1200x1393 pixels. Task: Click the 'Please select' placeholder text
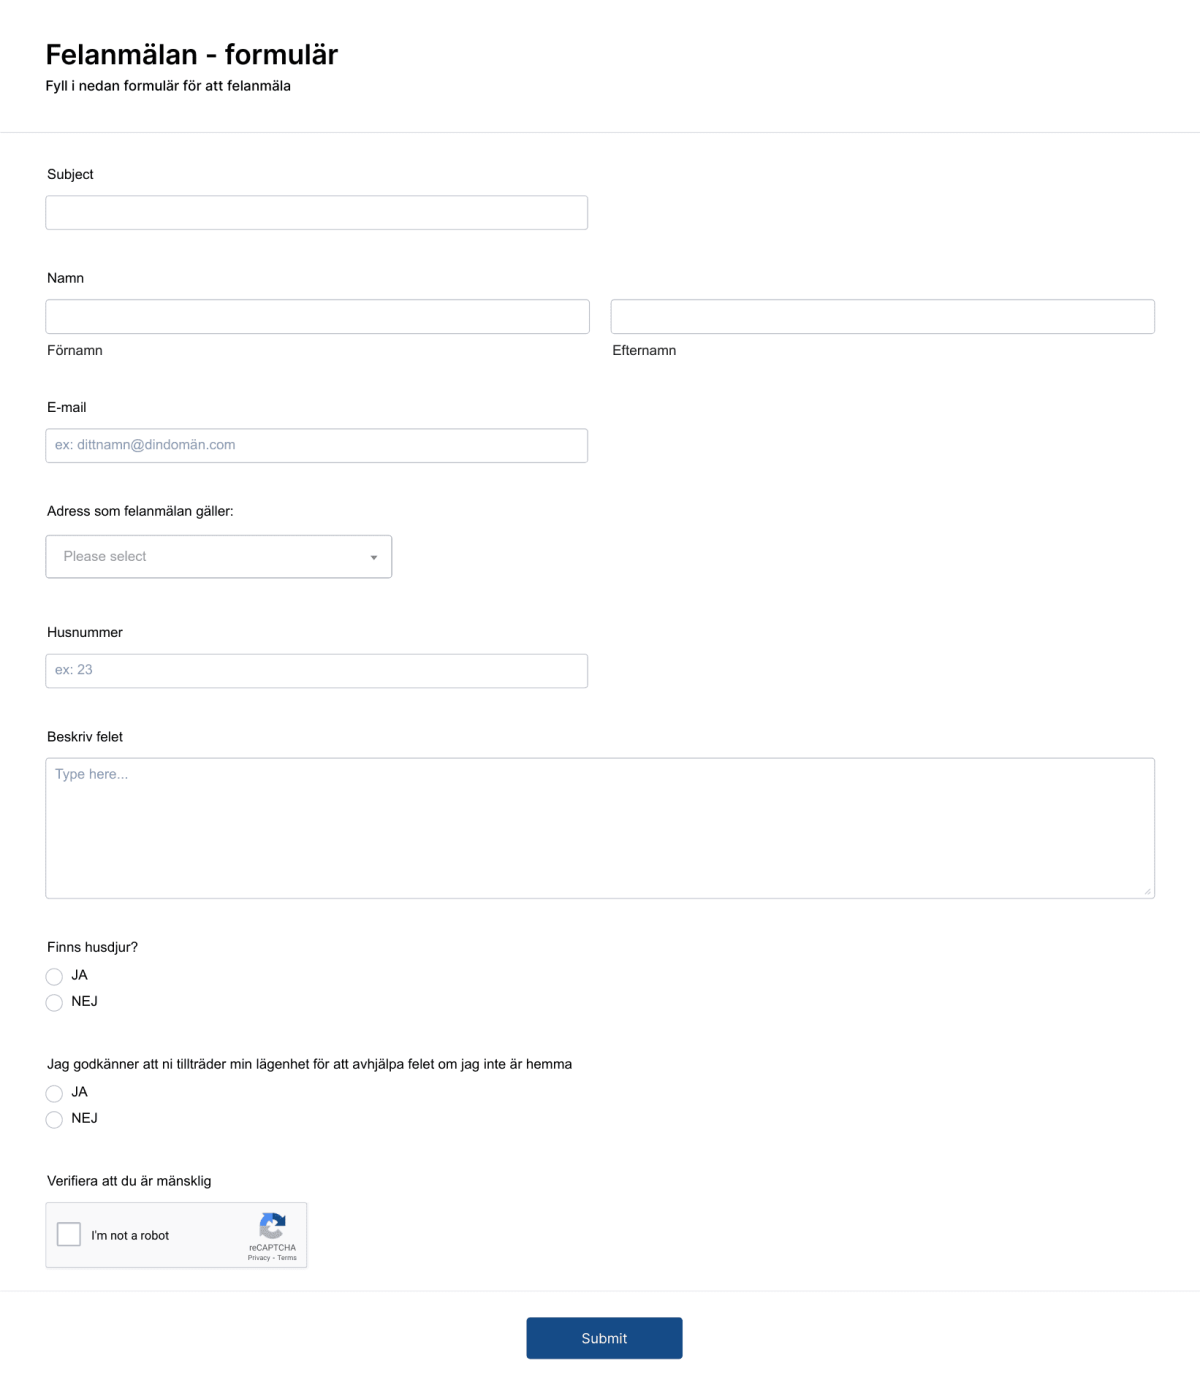point(104,556)
